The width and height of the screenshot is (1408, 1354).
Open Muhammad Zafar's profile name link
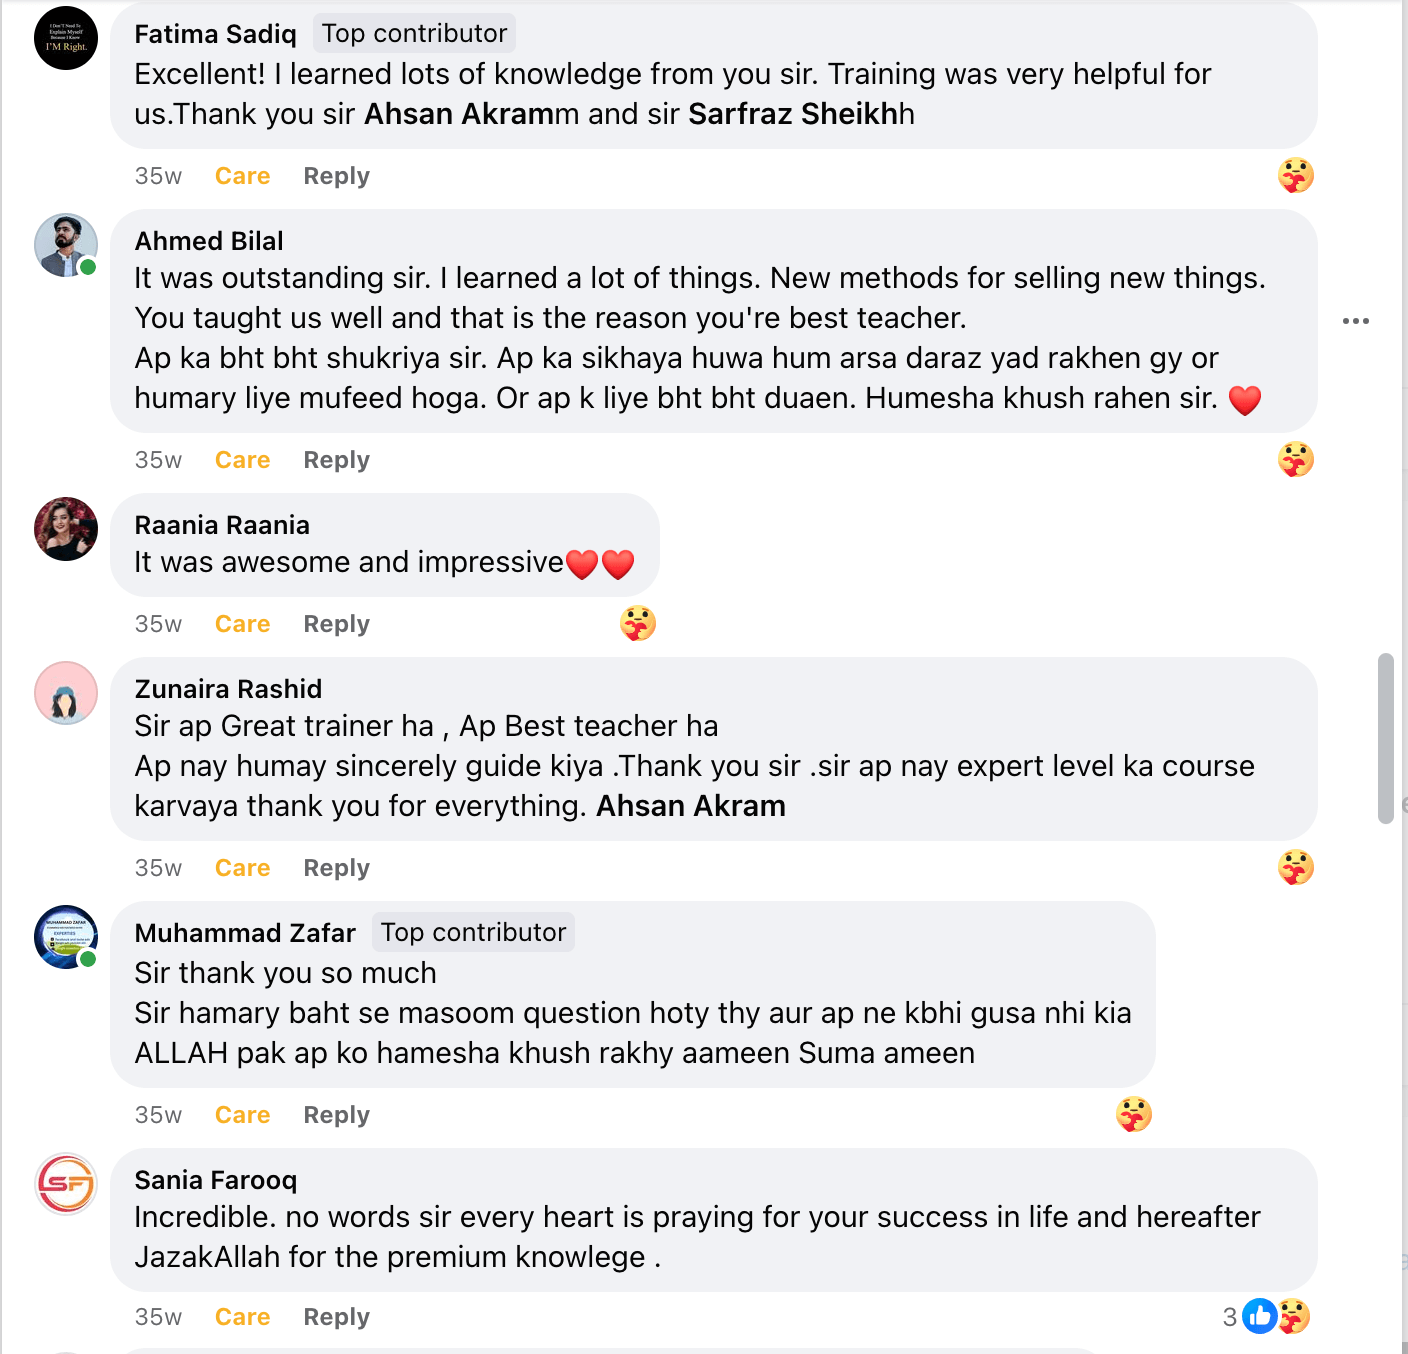point(245,933)
